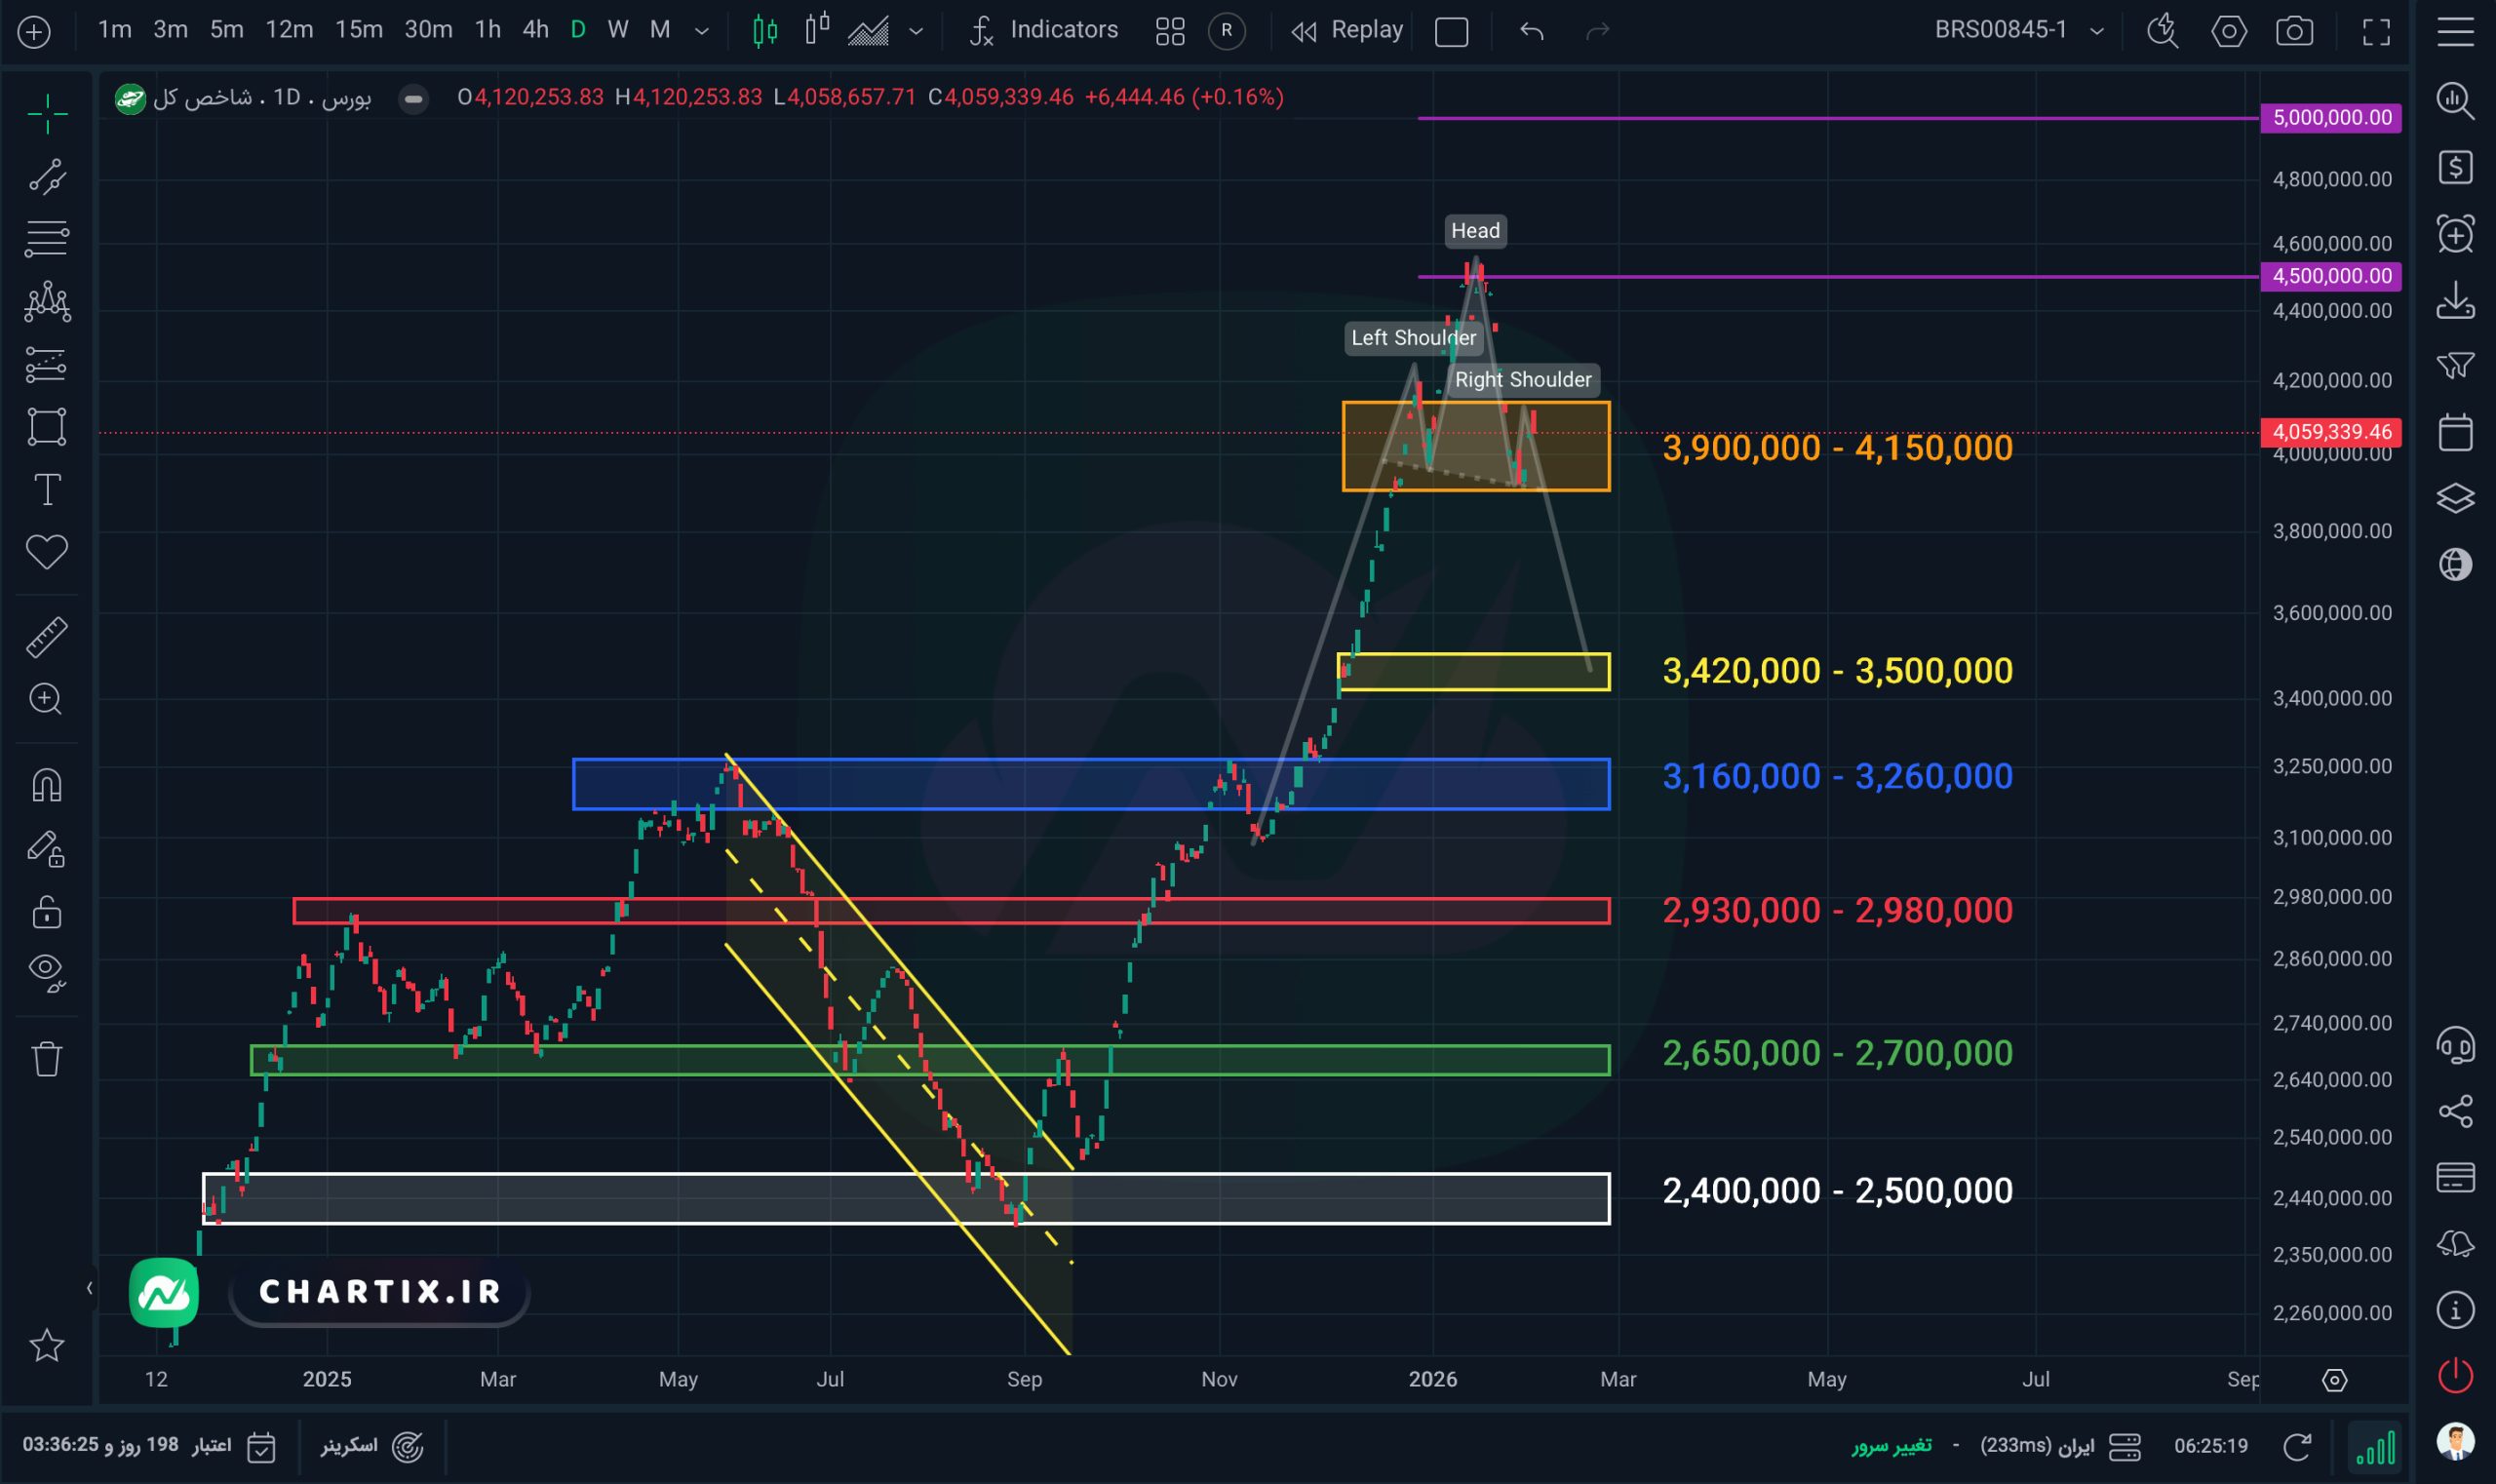Screen dimensions: 2496x1484
Task: Select the Text annotation tool
Action: click(46, 490)
